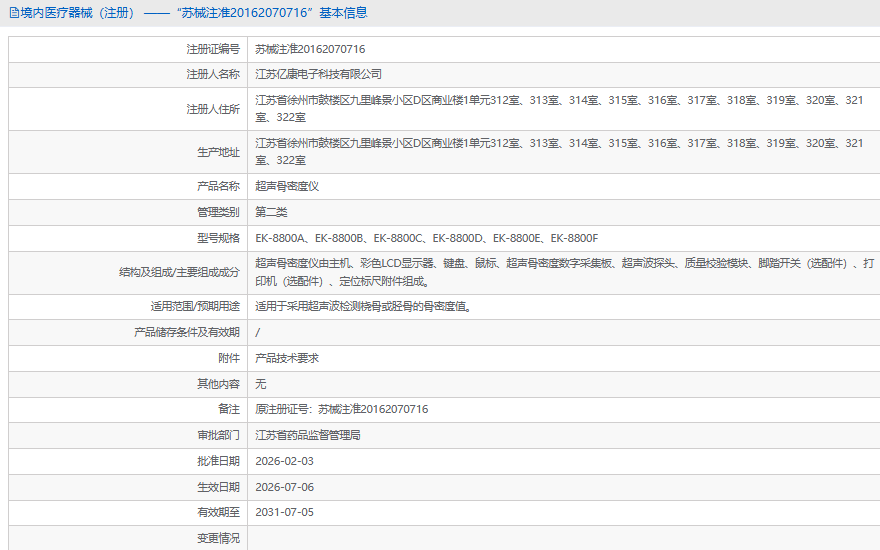Select effective date 2026-07-06
880x550 pixels.
[x=285, y=487]
